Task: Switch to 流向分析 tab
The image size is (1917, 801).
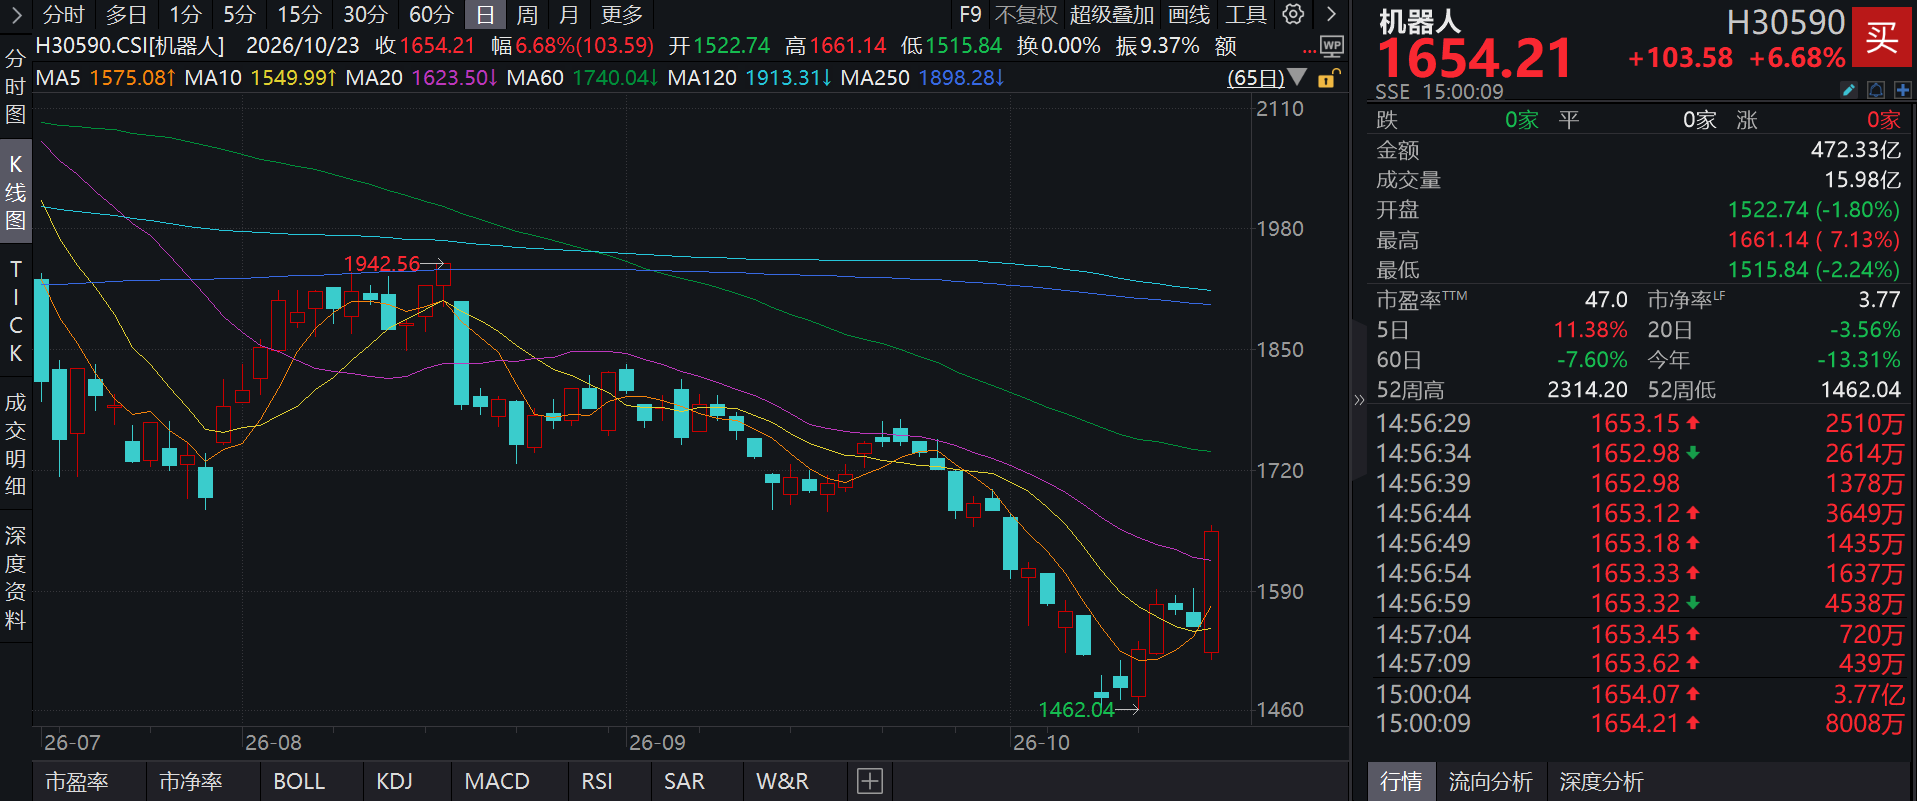Action: pyautogui.click(x=1490, y=781)
